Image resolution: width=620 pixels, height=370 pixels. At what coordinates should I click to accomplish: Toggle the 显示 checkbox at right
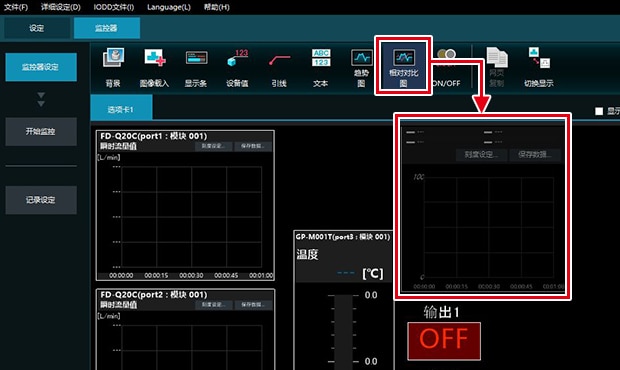point(599,111)
